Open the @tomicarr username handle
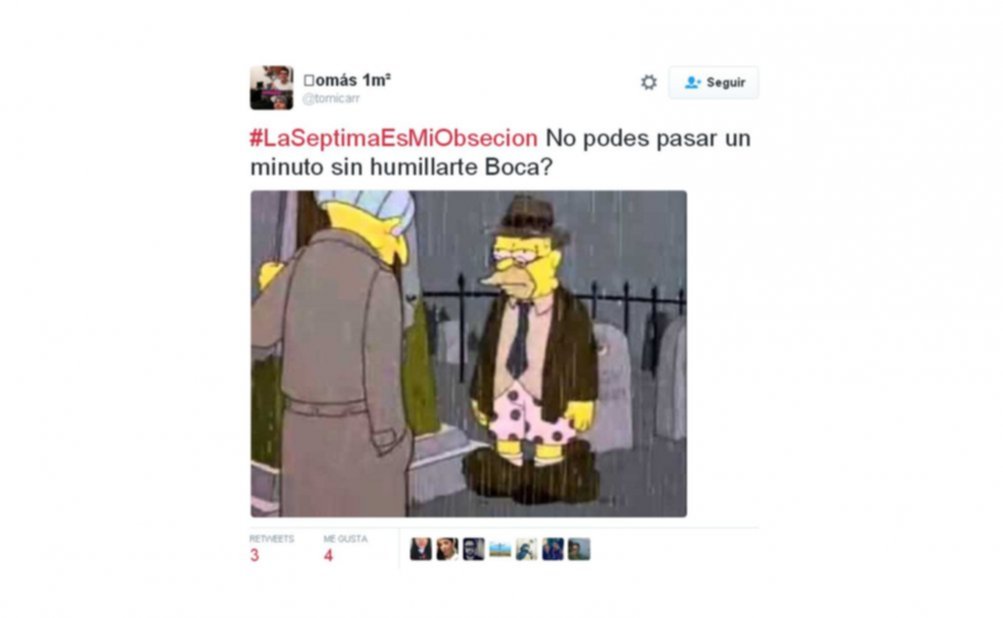The width and height of the screenshot is (1003, 618). (331, 99)
